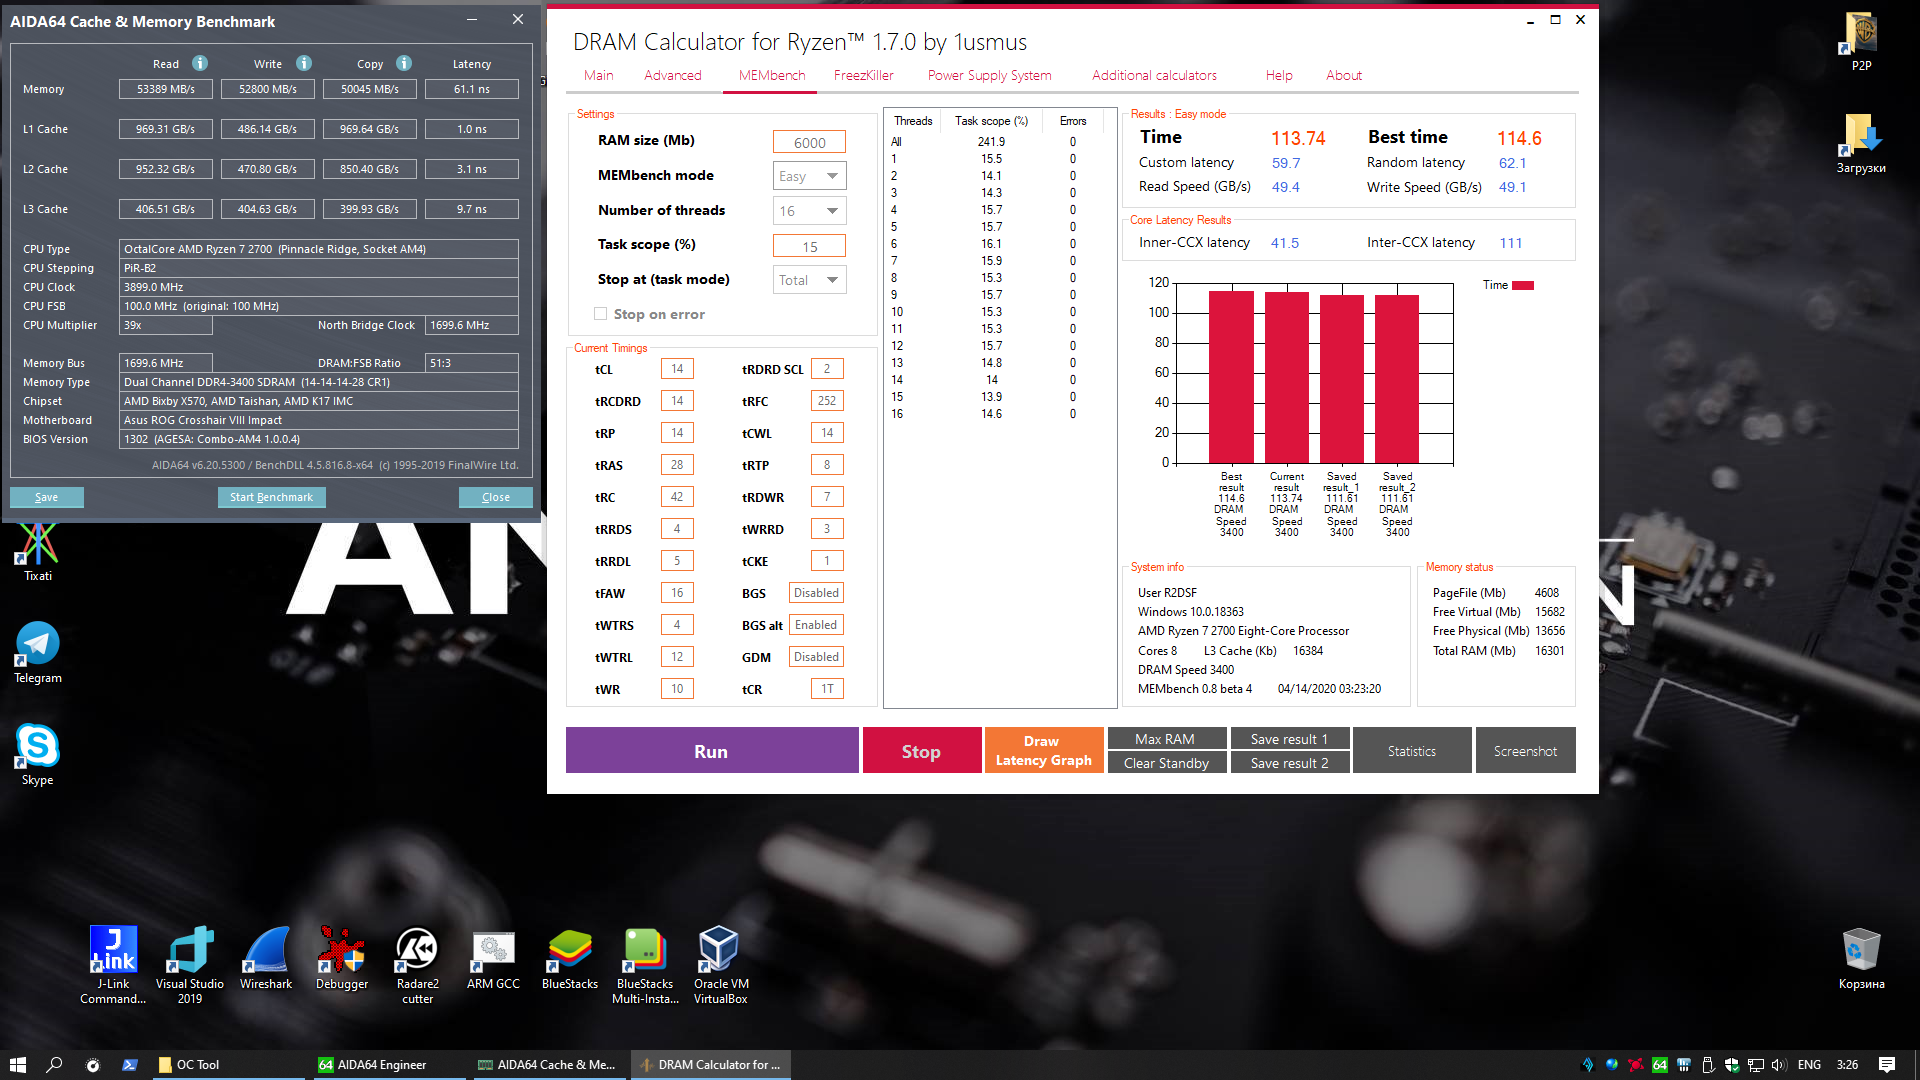This screenshot has width=1920, height=1080.
Task: Click the Write info icon in AIDA64
Action: click(304, 63)
